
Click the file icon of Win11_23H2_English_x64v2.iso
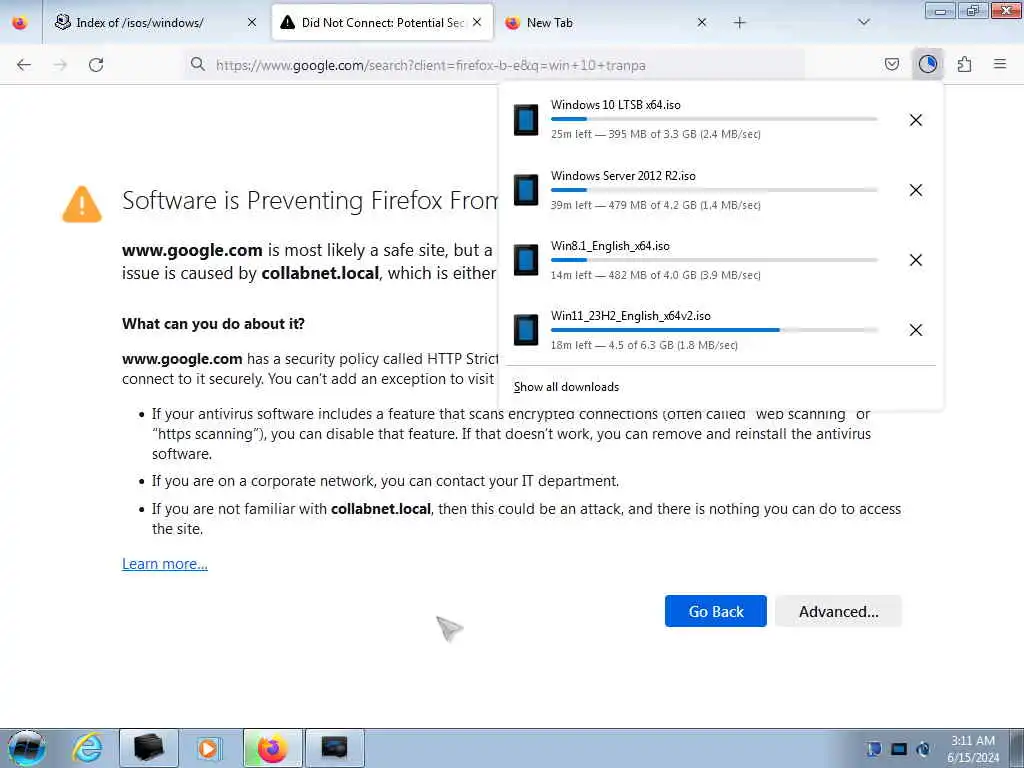click(526, 330)
